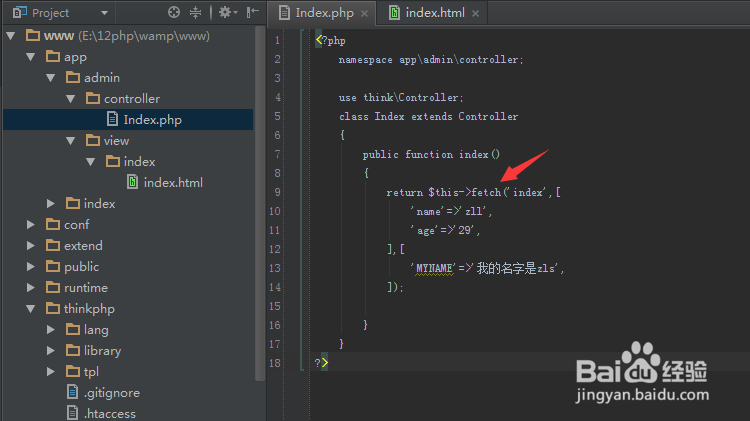The width and height of the screenshot is (750, 421).
Task: Click the Project panel window icon
Action: (19, 12)
